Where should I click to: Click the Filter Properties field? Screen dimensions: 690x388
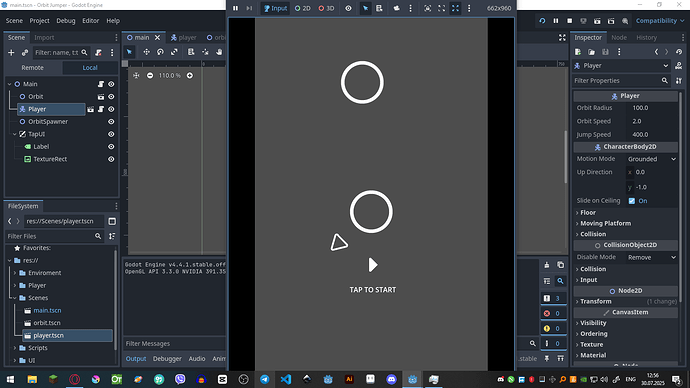(621, 81)
